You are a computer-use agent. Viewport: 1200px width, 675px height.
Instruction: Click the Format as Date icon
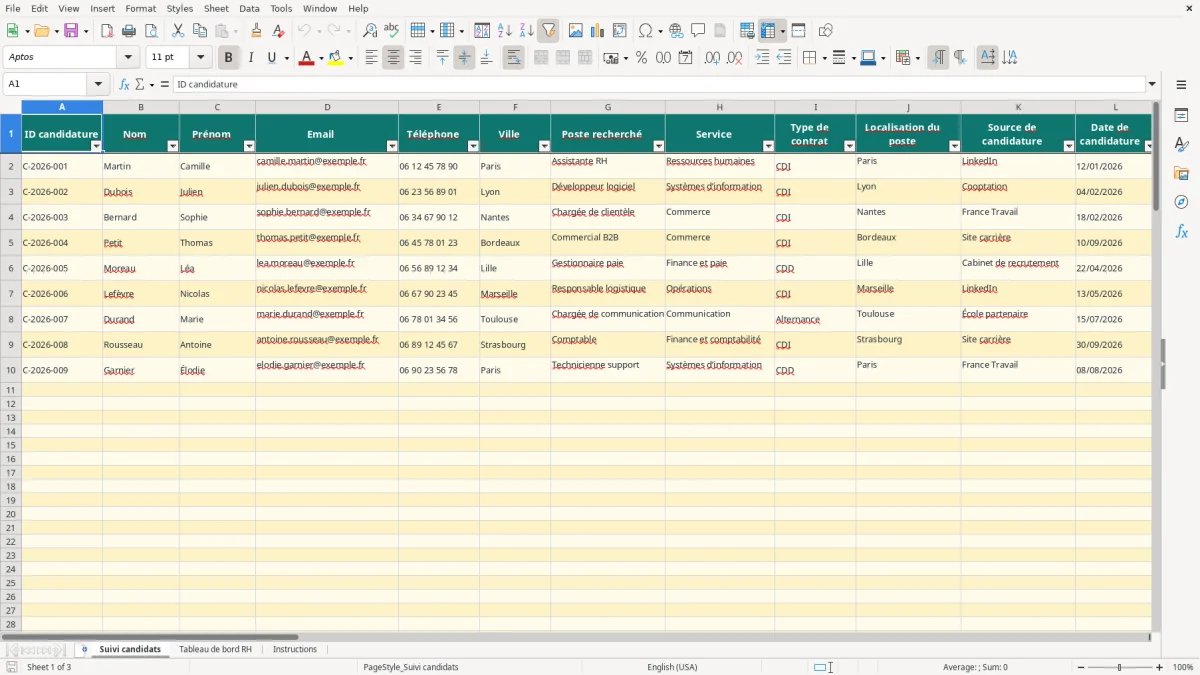[685, 58]
